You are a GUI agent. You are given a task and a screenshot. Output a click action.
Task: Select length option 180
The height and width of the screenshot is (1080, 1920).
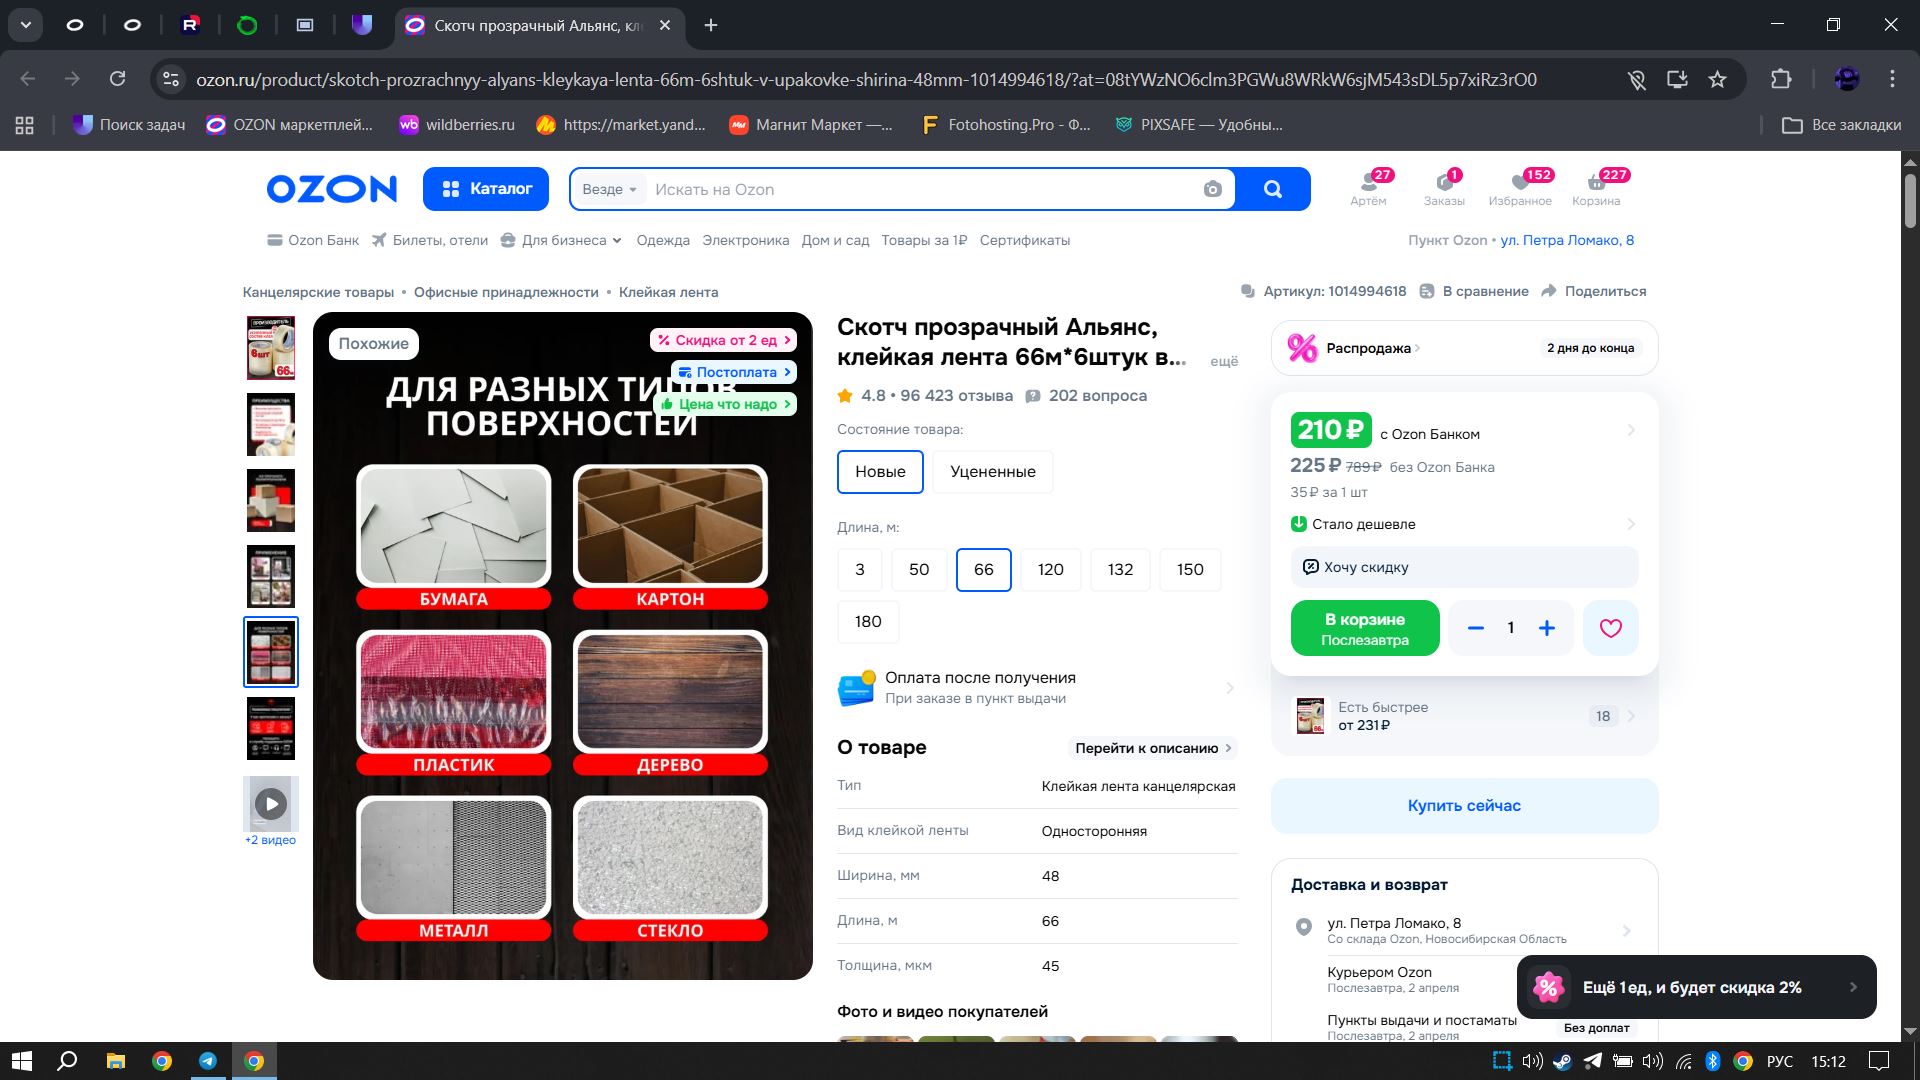pos(867,621)
